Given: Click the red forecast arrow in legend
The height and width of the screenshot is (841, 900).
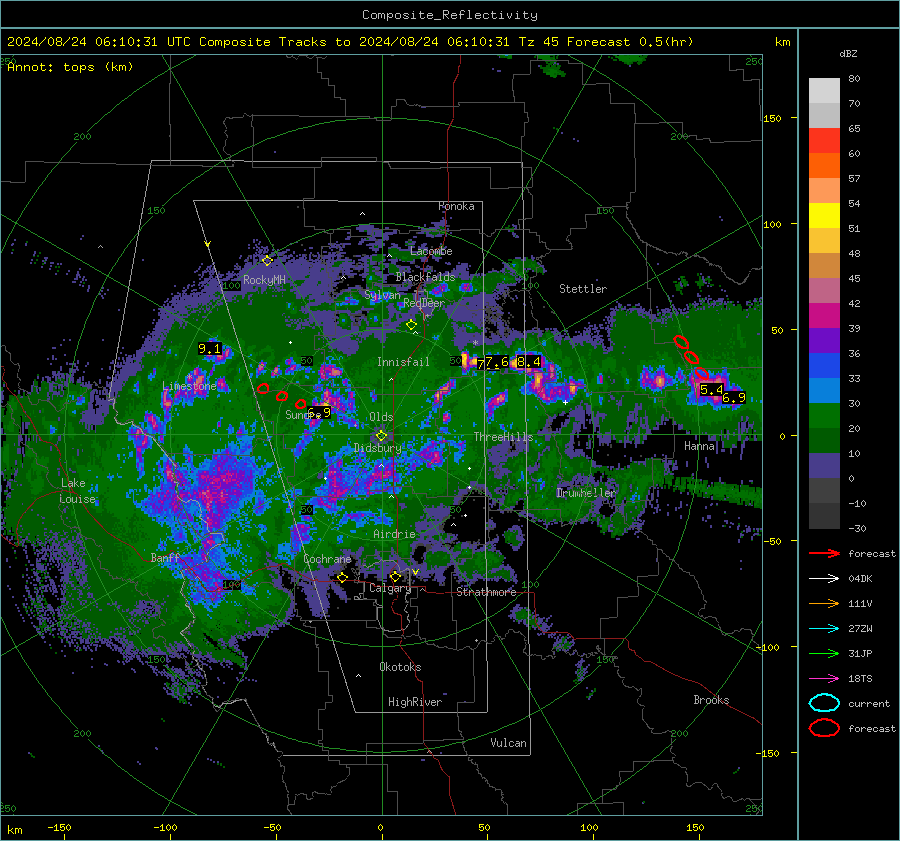Looking at the screenshot, I should (x=824, y=553).
